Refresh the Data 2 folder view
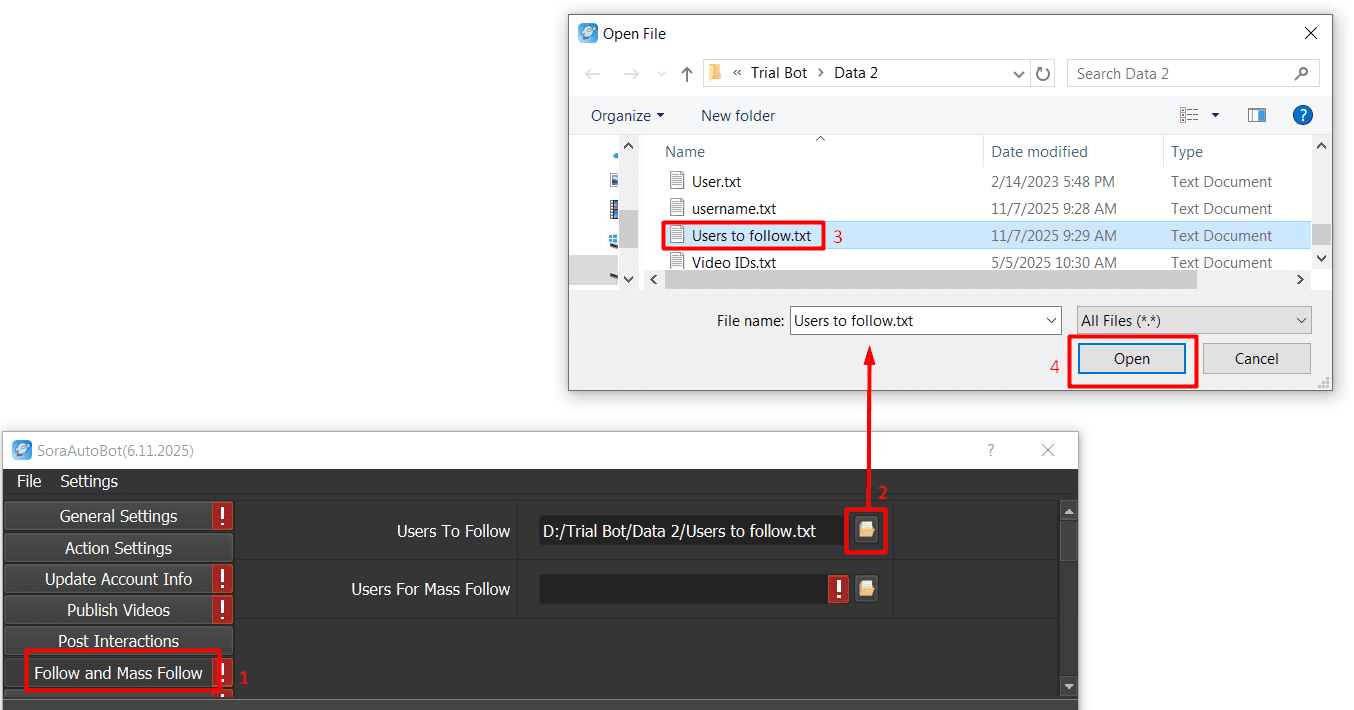The height and width of the screenshot is (710, 1354). coord(1043,73)
